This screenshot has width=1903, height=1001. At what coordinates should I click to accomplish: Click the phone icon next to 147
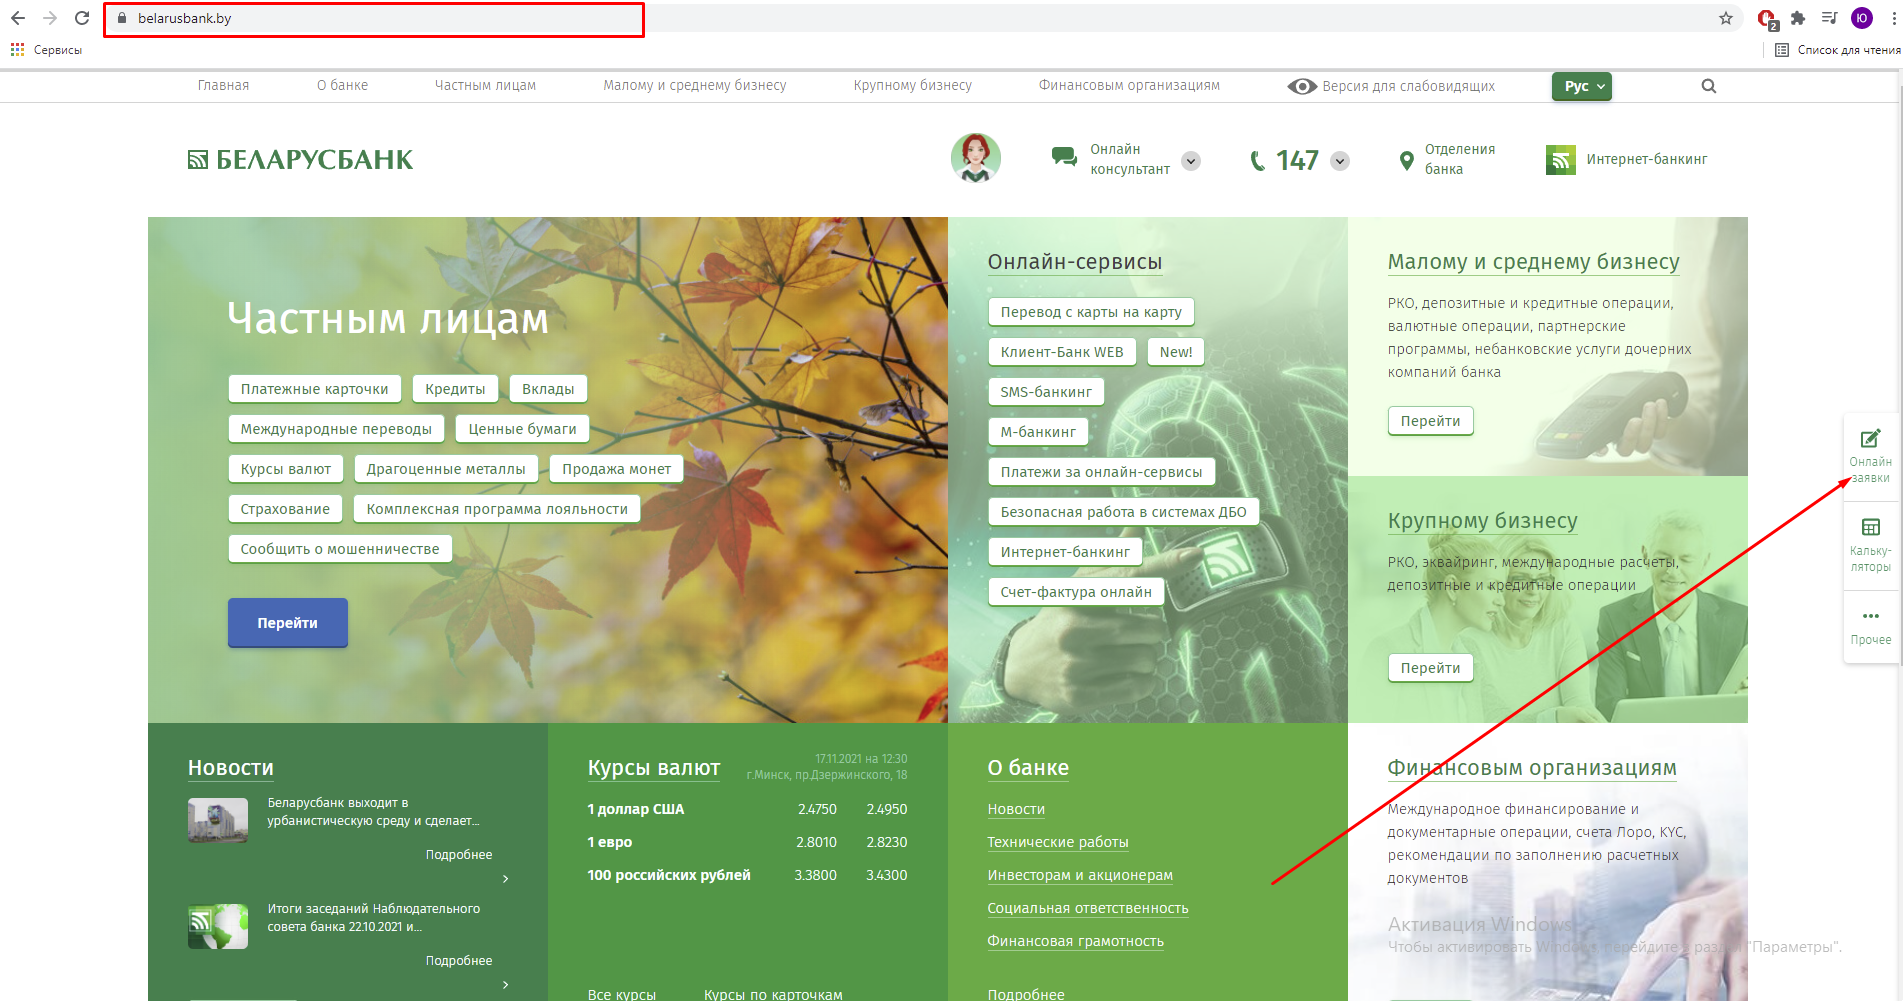pyautogui.click(x=1258, y=160)
